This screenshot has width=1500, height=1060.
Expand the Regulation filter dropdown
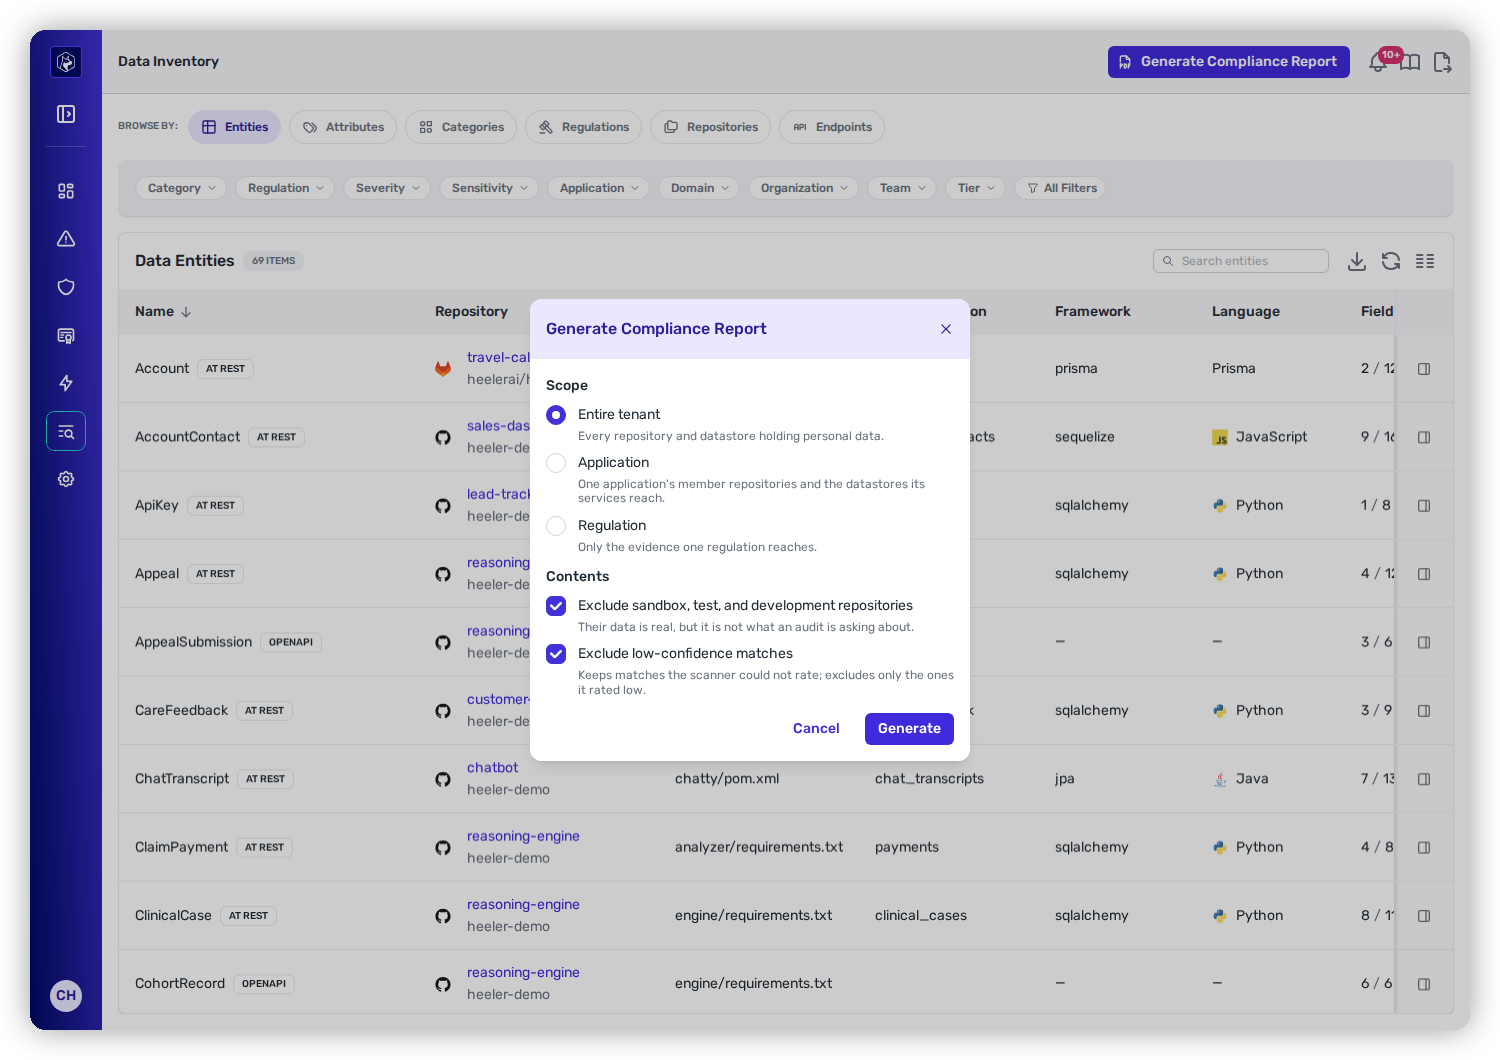[285, 188]
